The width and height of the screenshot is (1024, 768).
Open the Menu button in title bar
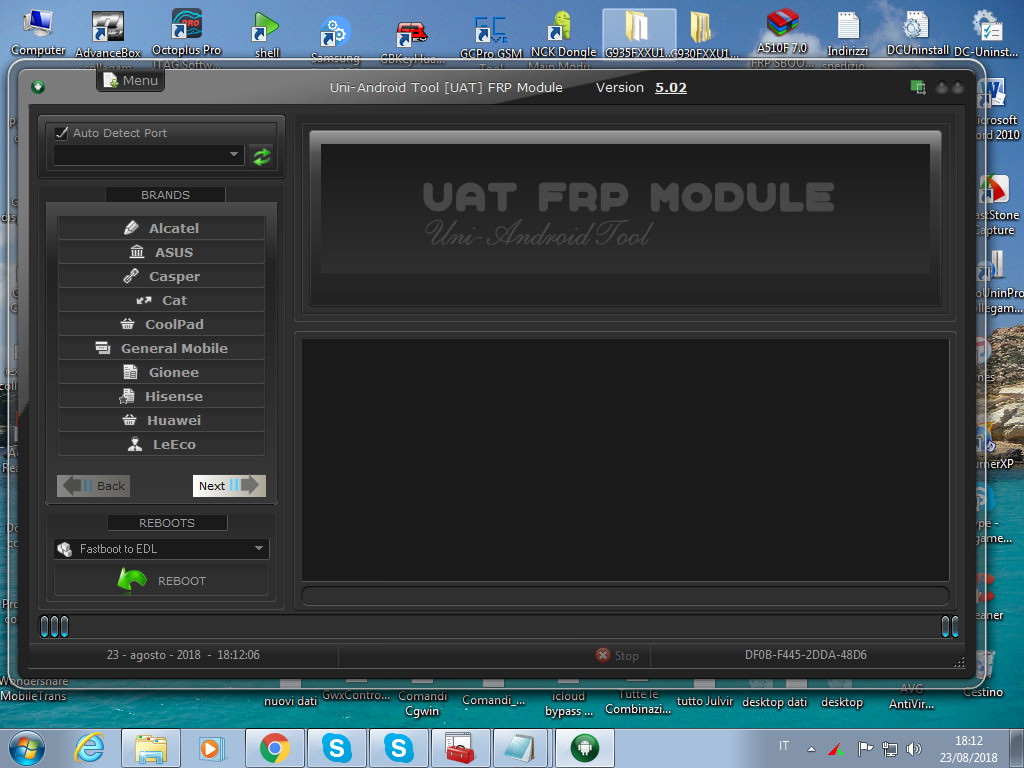[x=131, y=80]
